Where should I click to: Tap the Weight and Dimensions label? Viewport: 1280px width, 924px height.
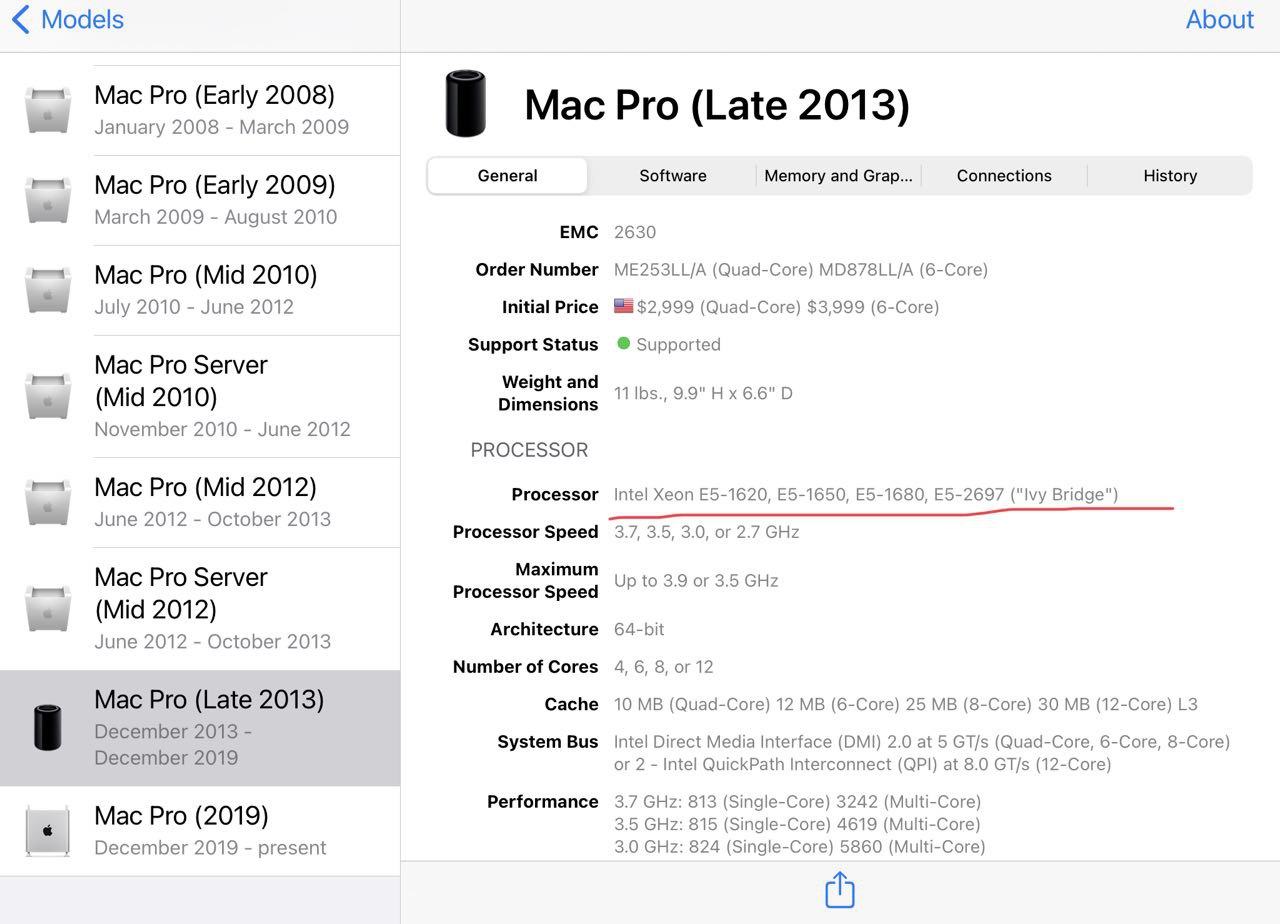pos(548,393)
